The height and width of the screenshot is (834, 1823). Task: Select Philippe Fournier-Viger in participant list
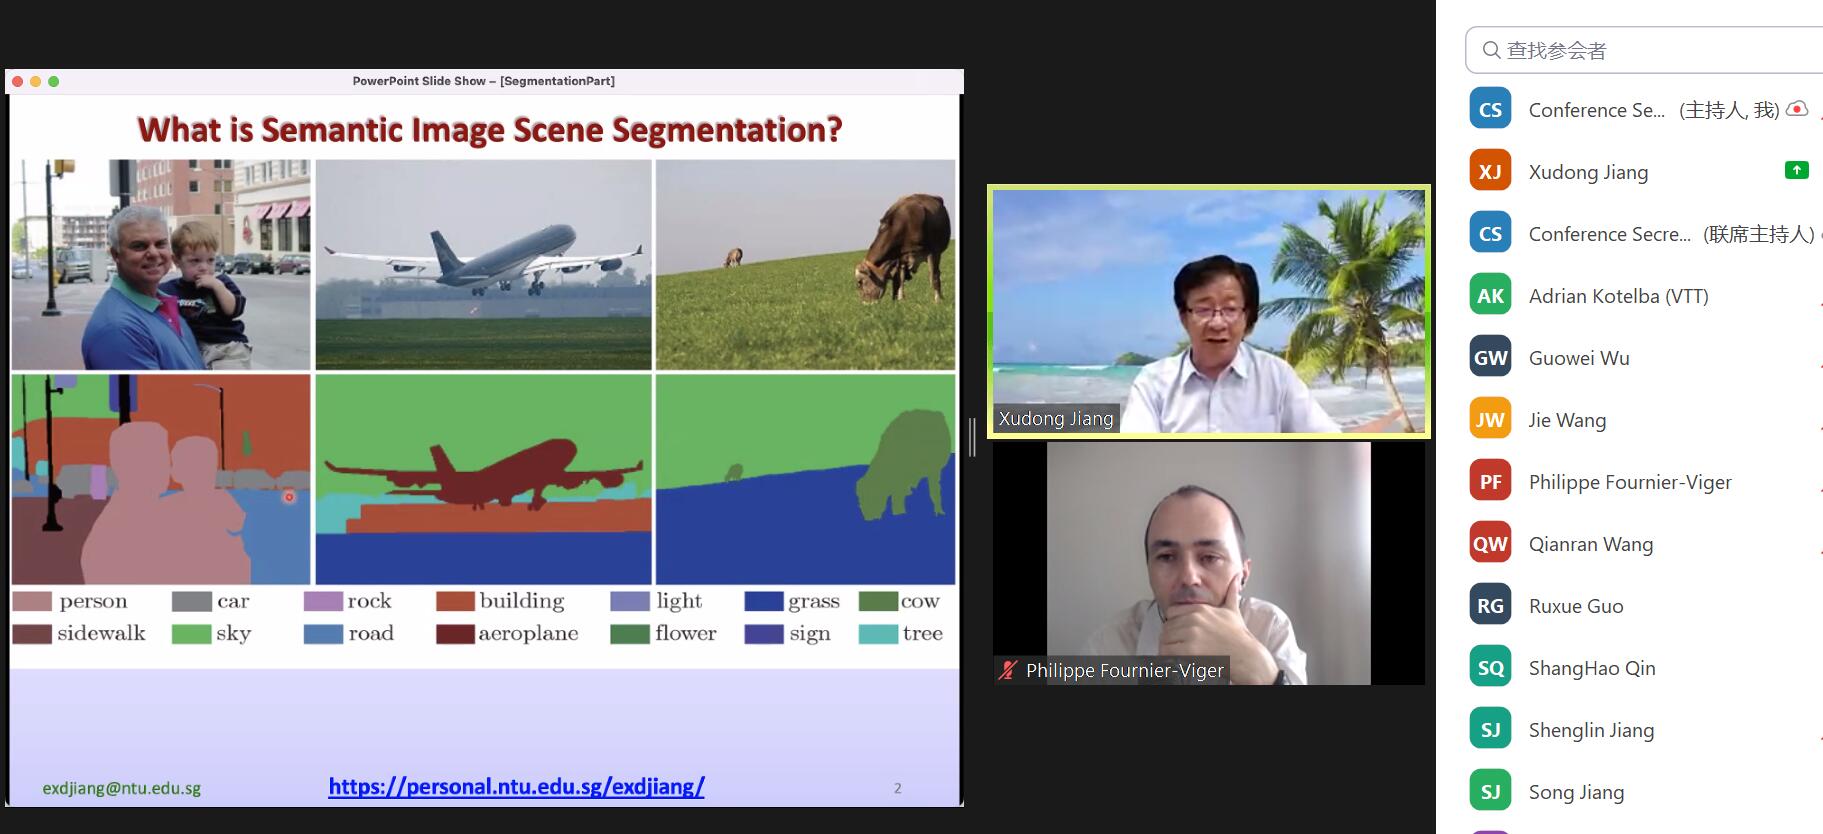(1630, 482)
